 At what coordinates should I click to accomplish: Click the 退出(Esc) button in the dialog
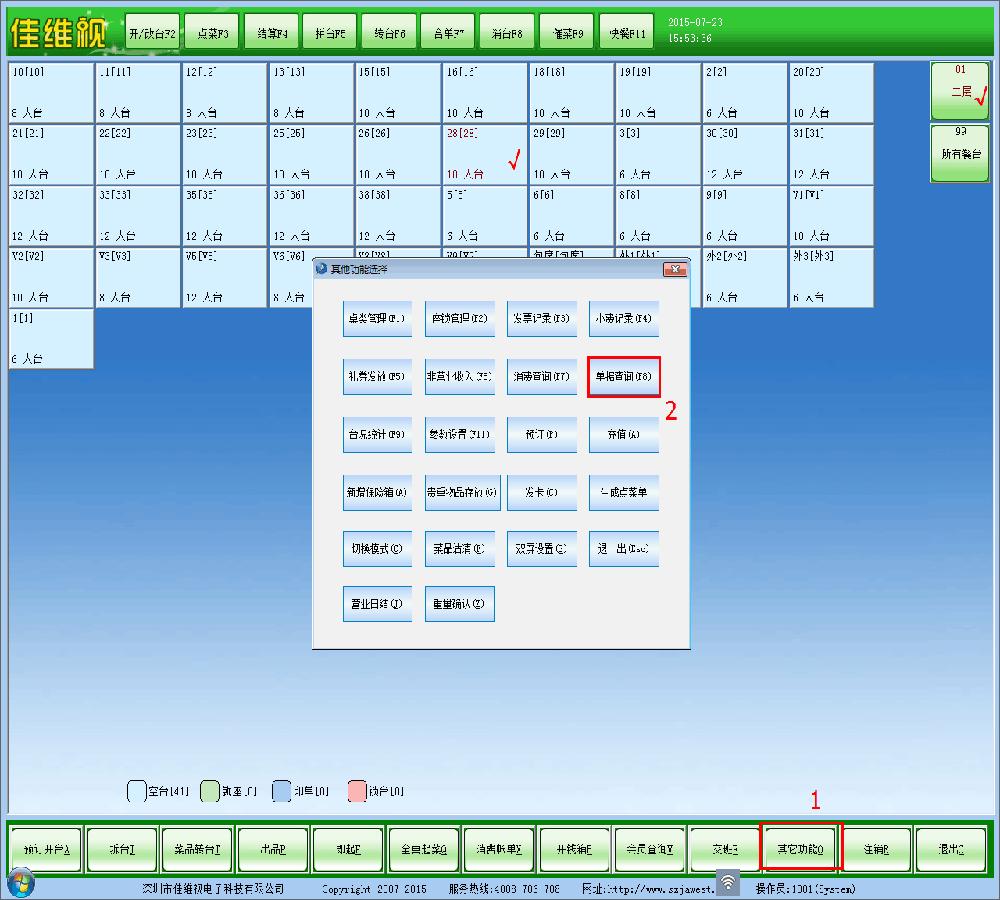(x=624, y=549)
